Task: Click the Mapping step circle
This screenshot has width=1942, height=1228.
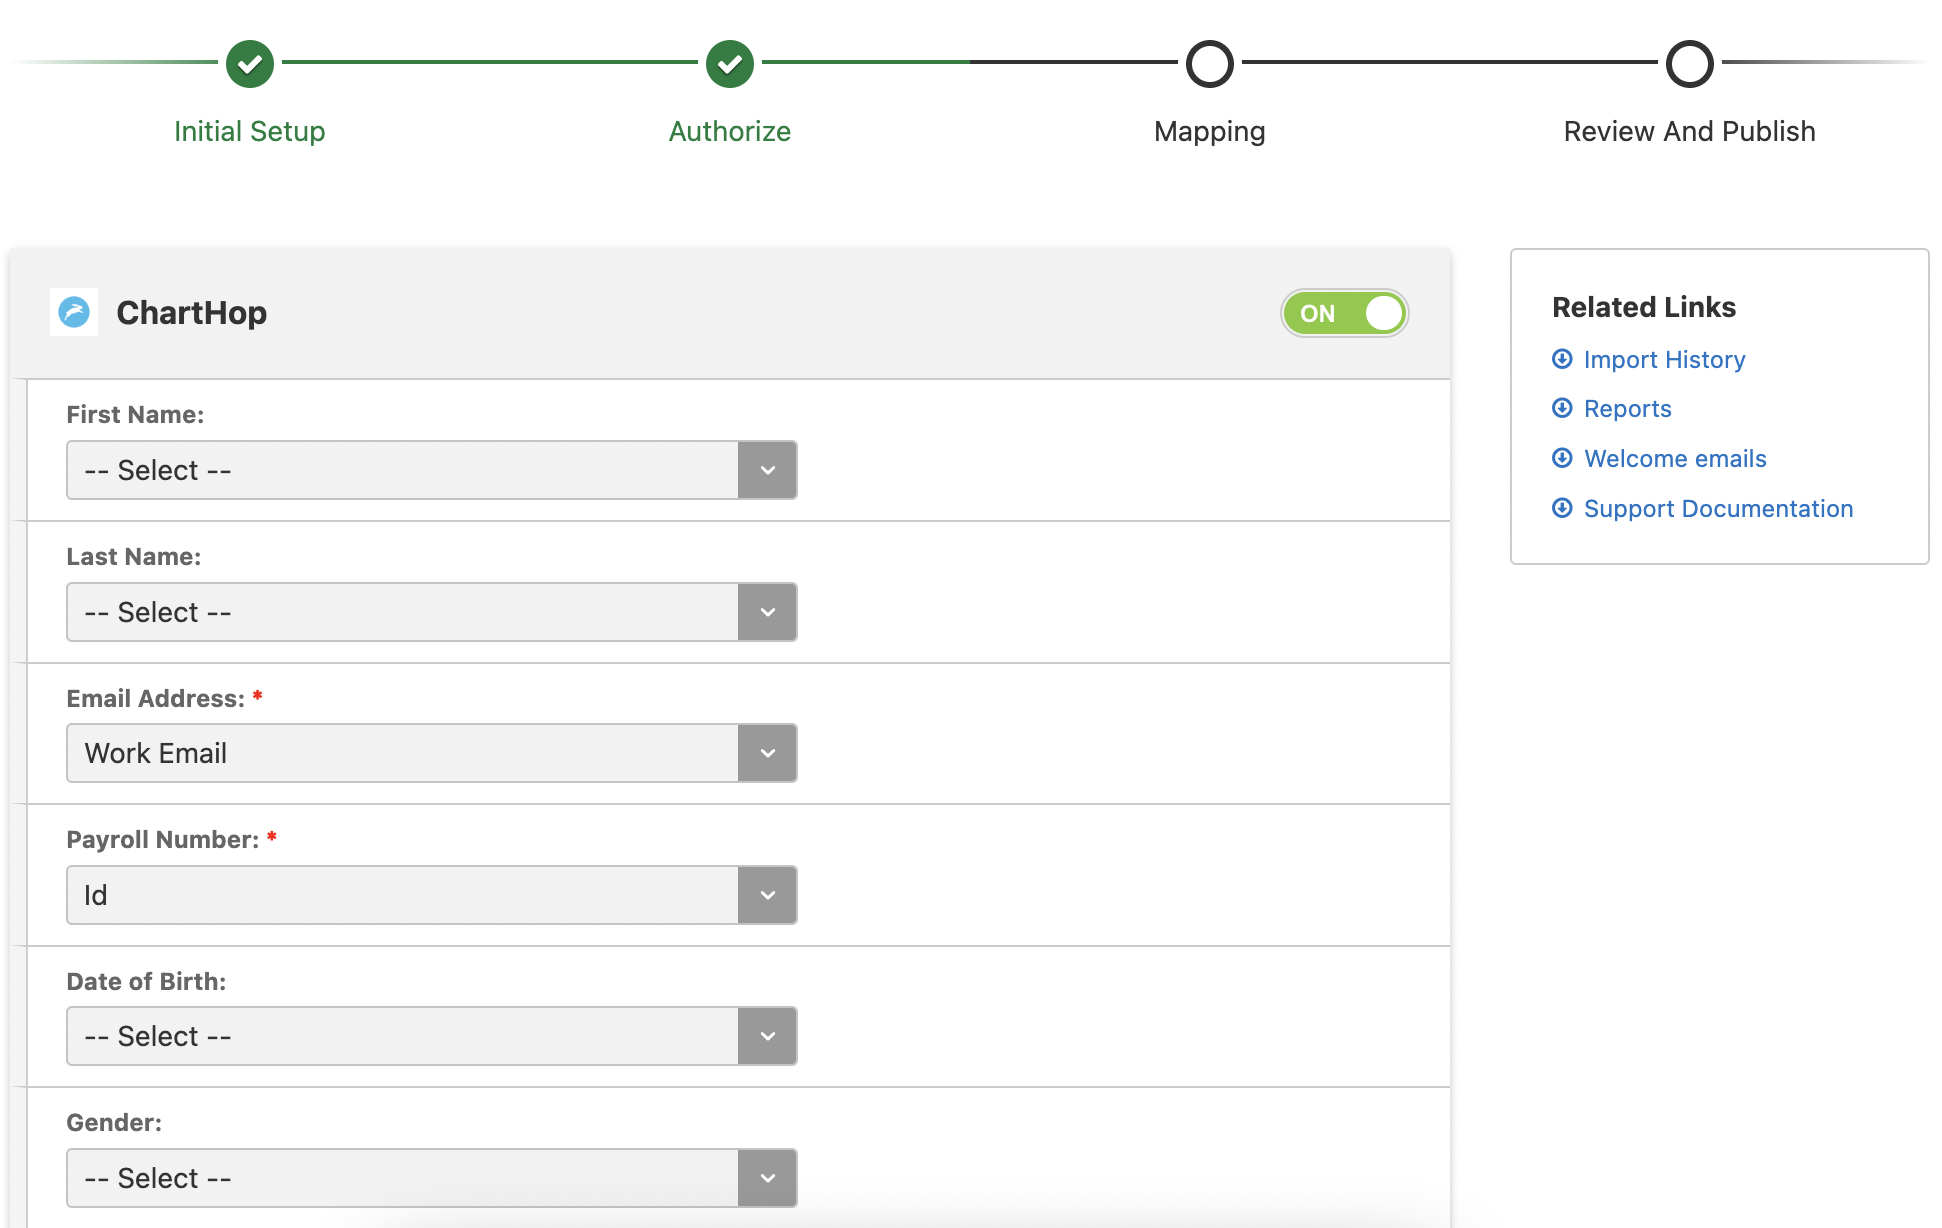Action: pyautogui.click(x=1210, y=64)
